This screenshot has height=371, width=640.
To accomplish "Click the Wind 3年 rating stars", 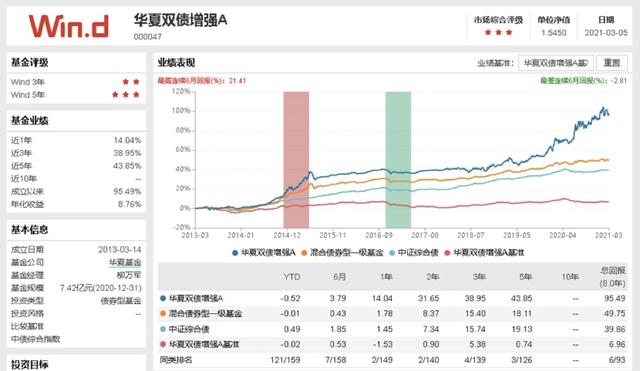I will click(x=131, y=82).
